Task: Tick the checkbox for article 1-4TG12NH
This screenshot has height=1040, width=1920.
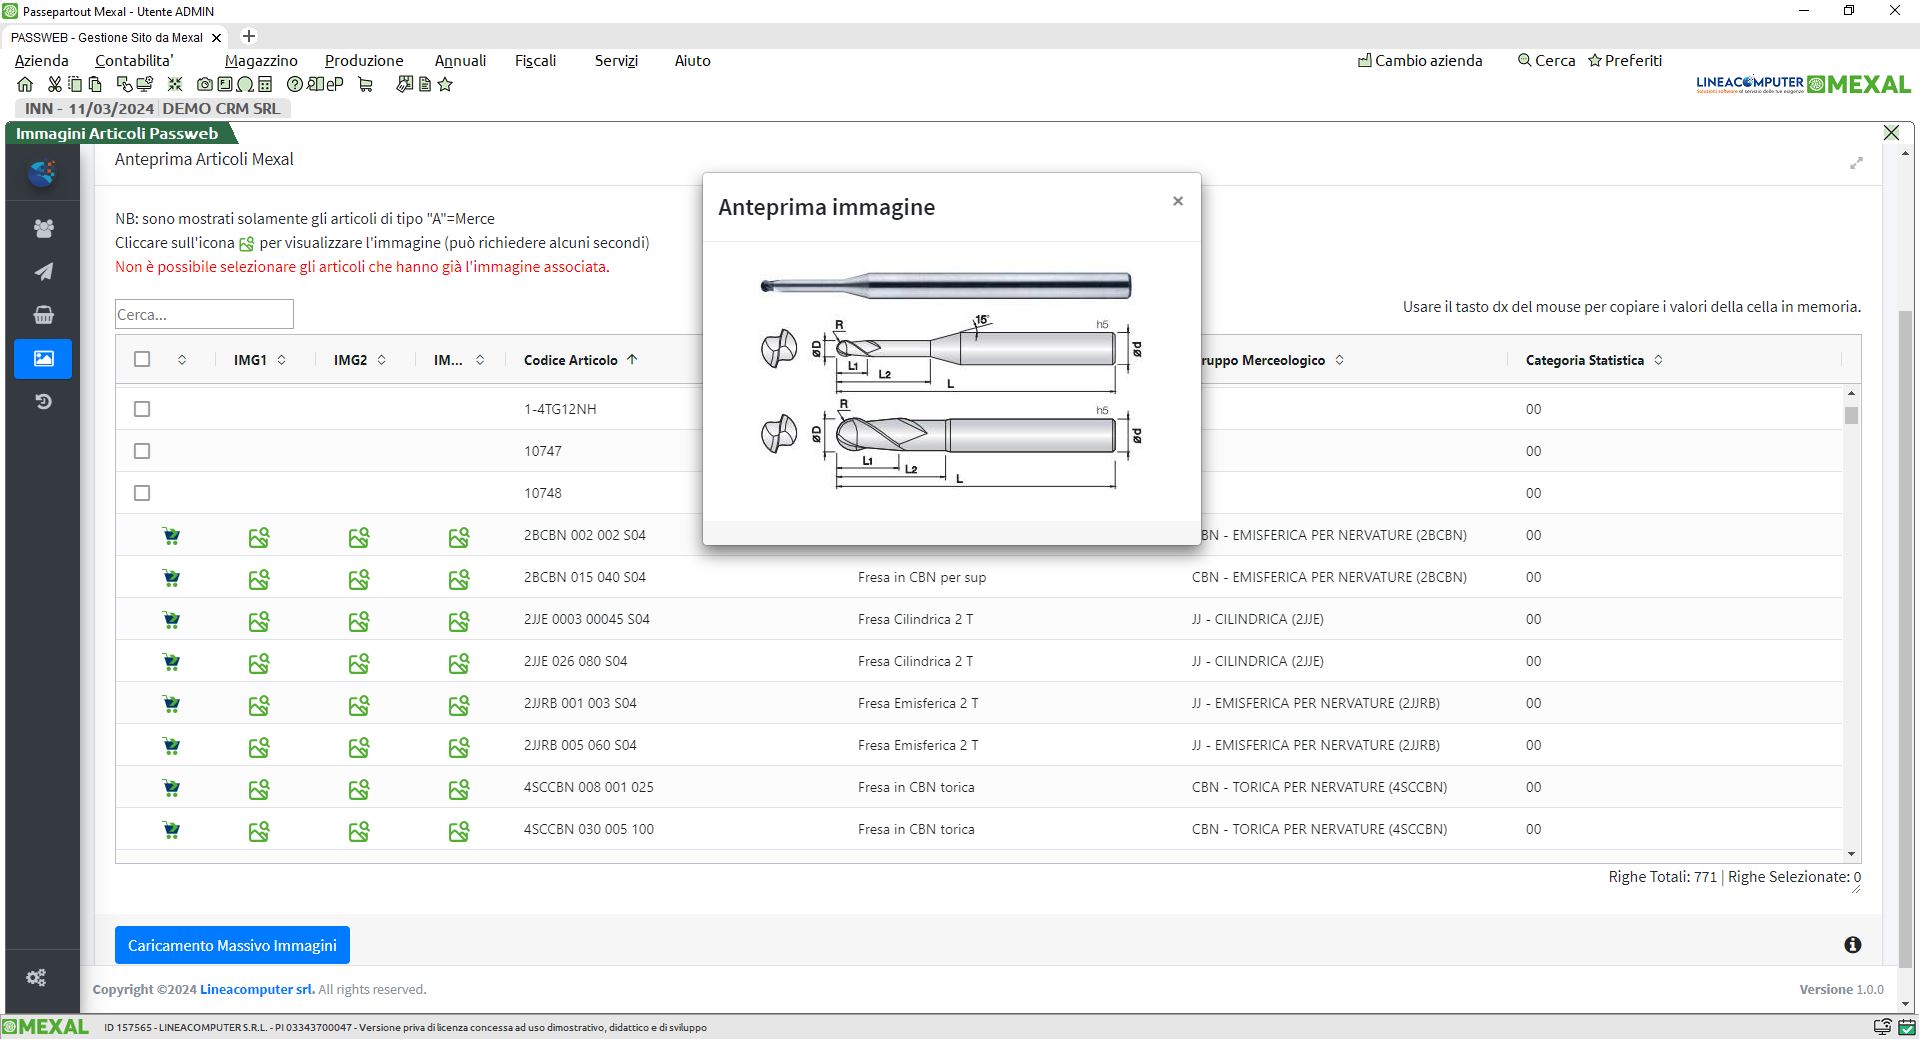Action: pyautogui.click(x=142, y=409)
